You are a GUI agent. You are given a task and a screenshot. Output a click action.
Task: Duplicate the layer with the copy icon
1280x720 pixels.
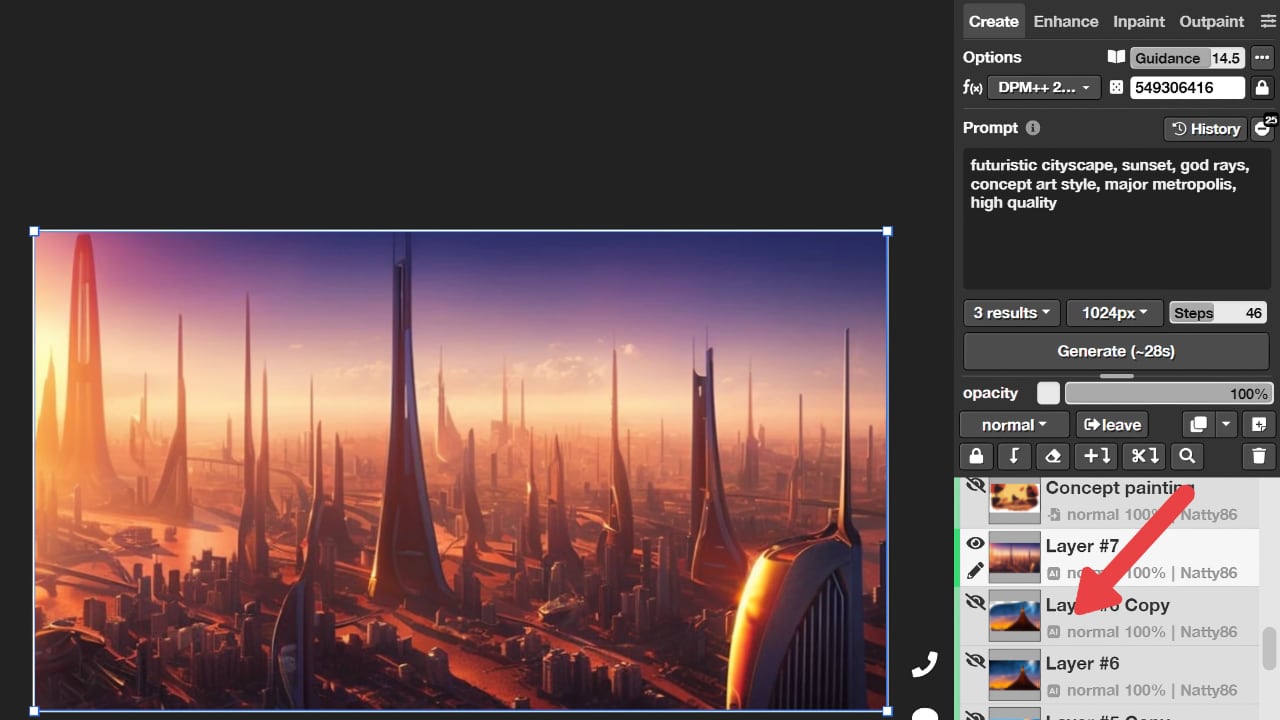point(1198,424)
